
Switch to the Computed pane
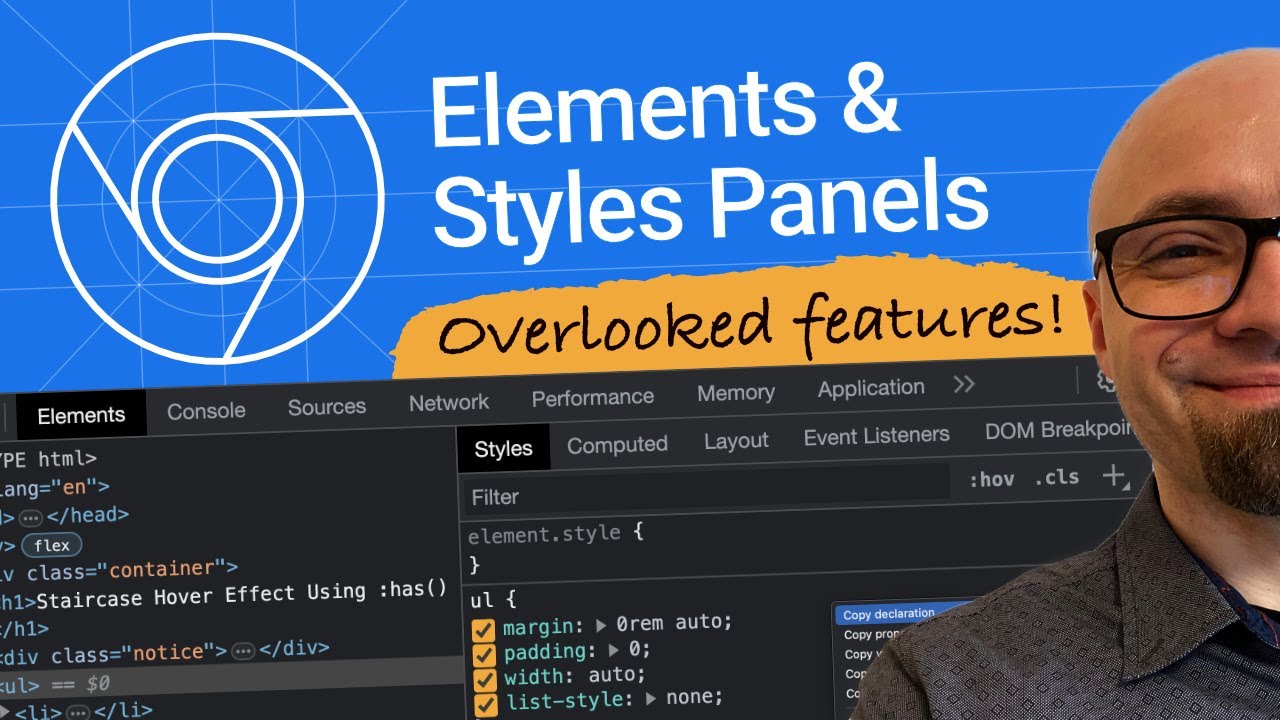[617, 445]
